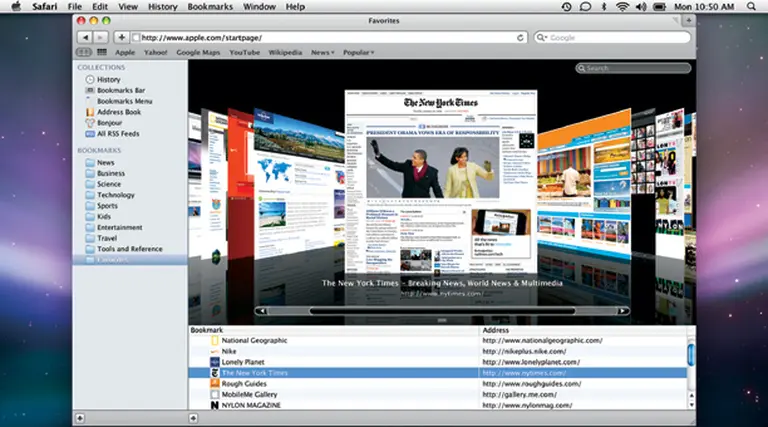
Task: Open the Apple bookmark bar link
Action: click(x=125, y=52)
